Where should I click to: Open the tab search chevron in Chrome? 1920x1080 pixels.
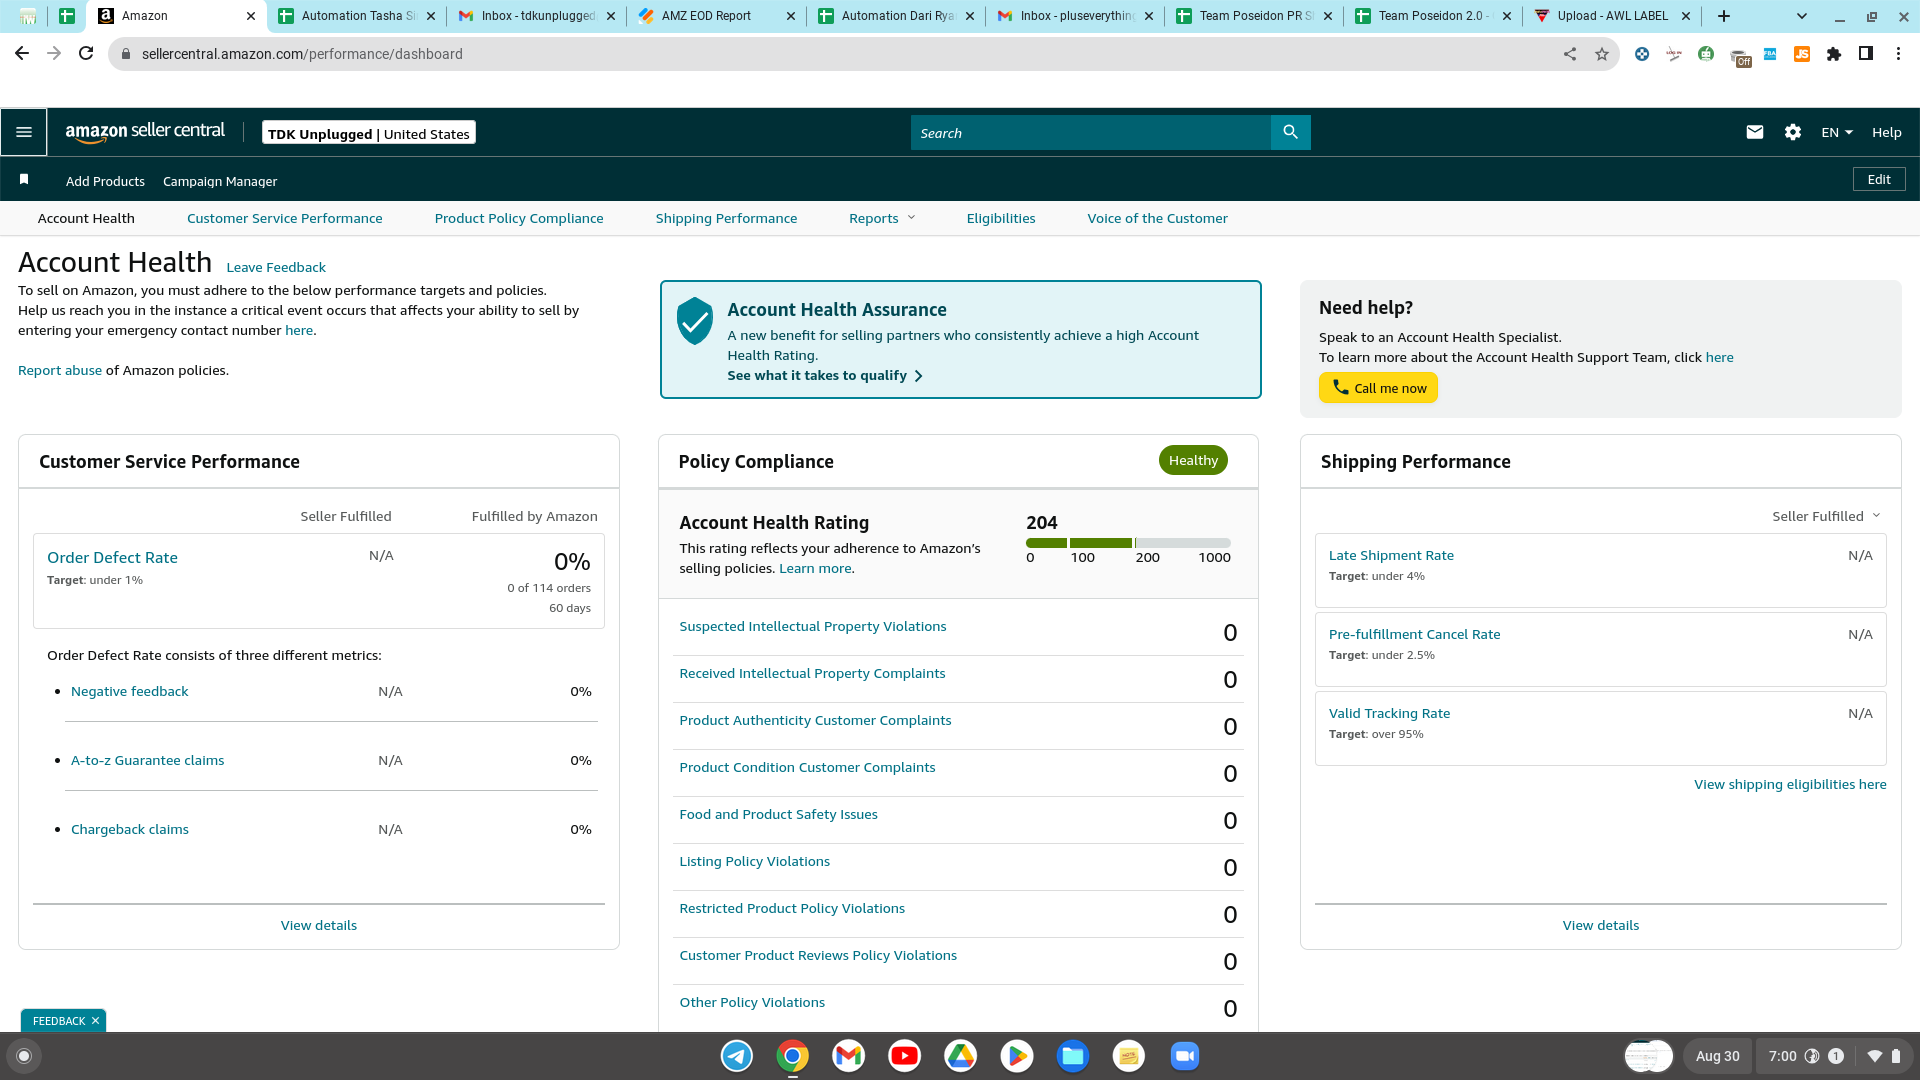coord(1802,16)
